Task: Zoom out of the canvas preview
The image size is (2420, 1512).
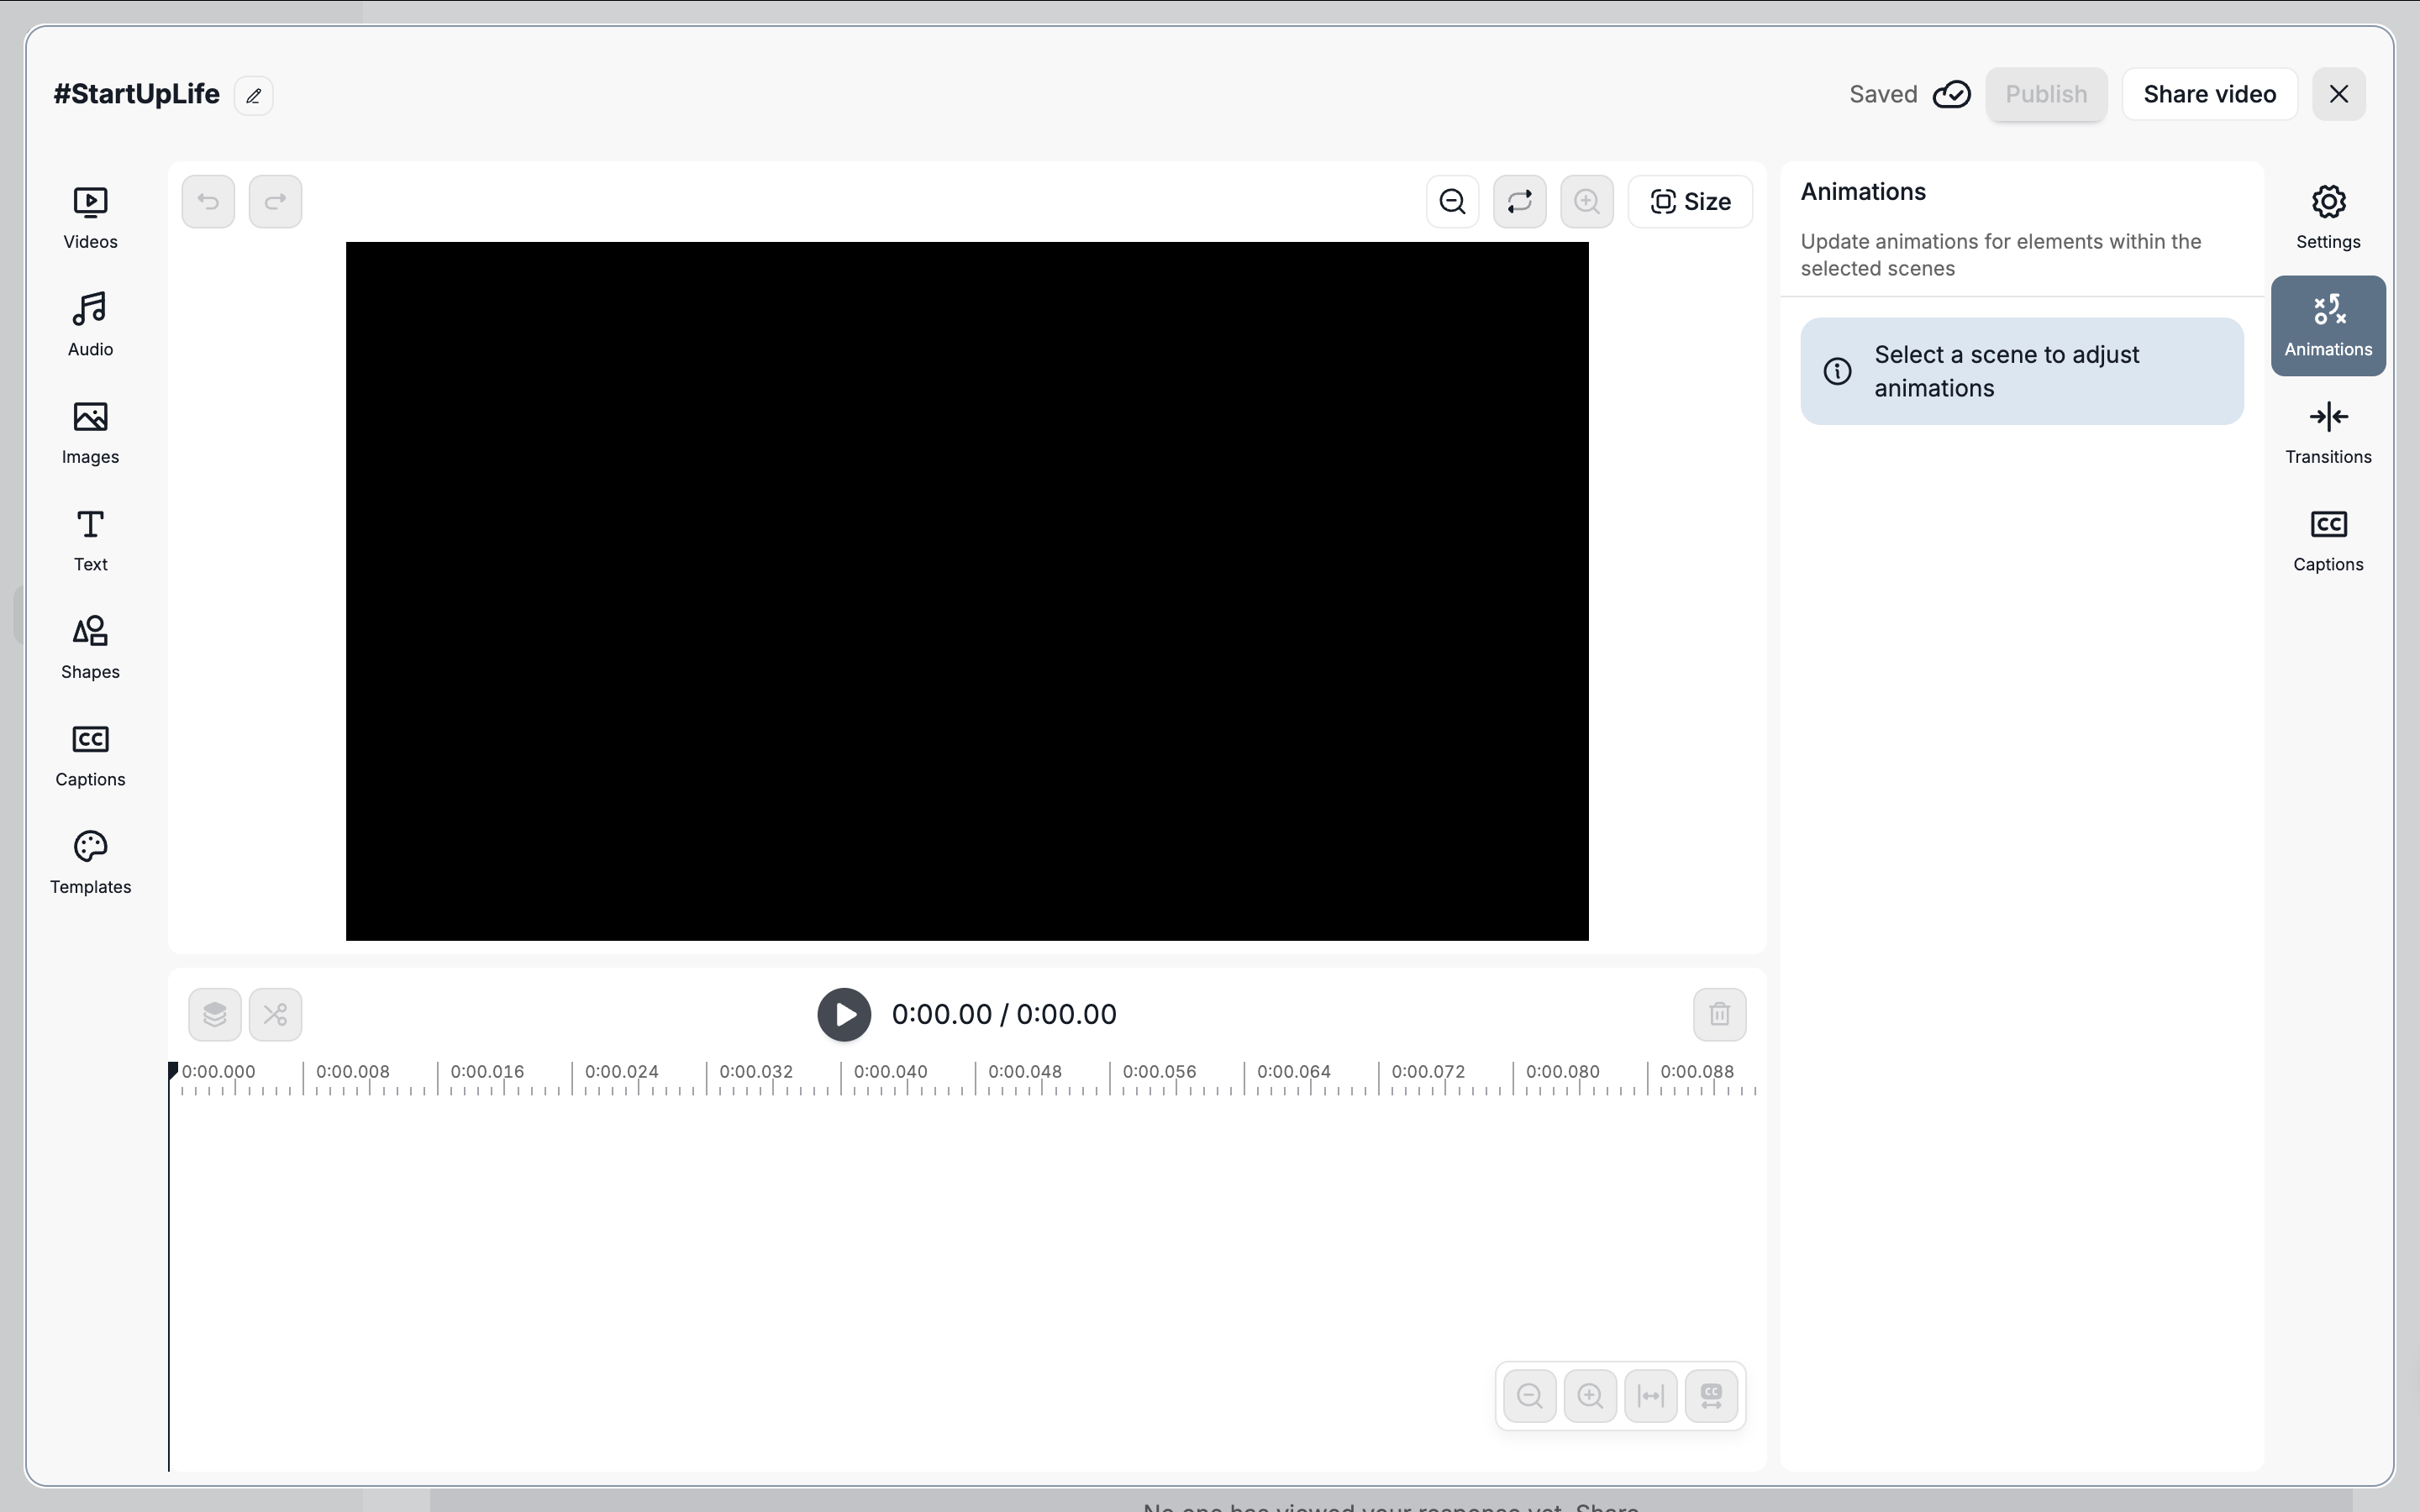Action: 1453,202
